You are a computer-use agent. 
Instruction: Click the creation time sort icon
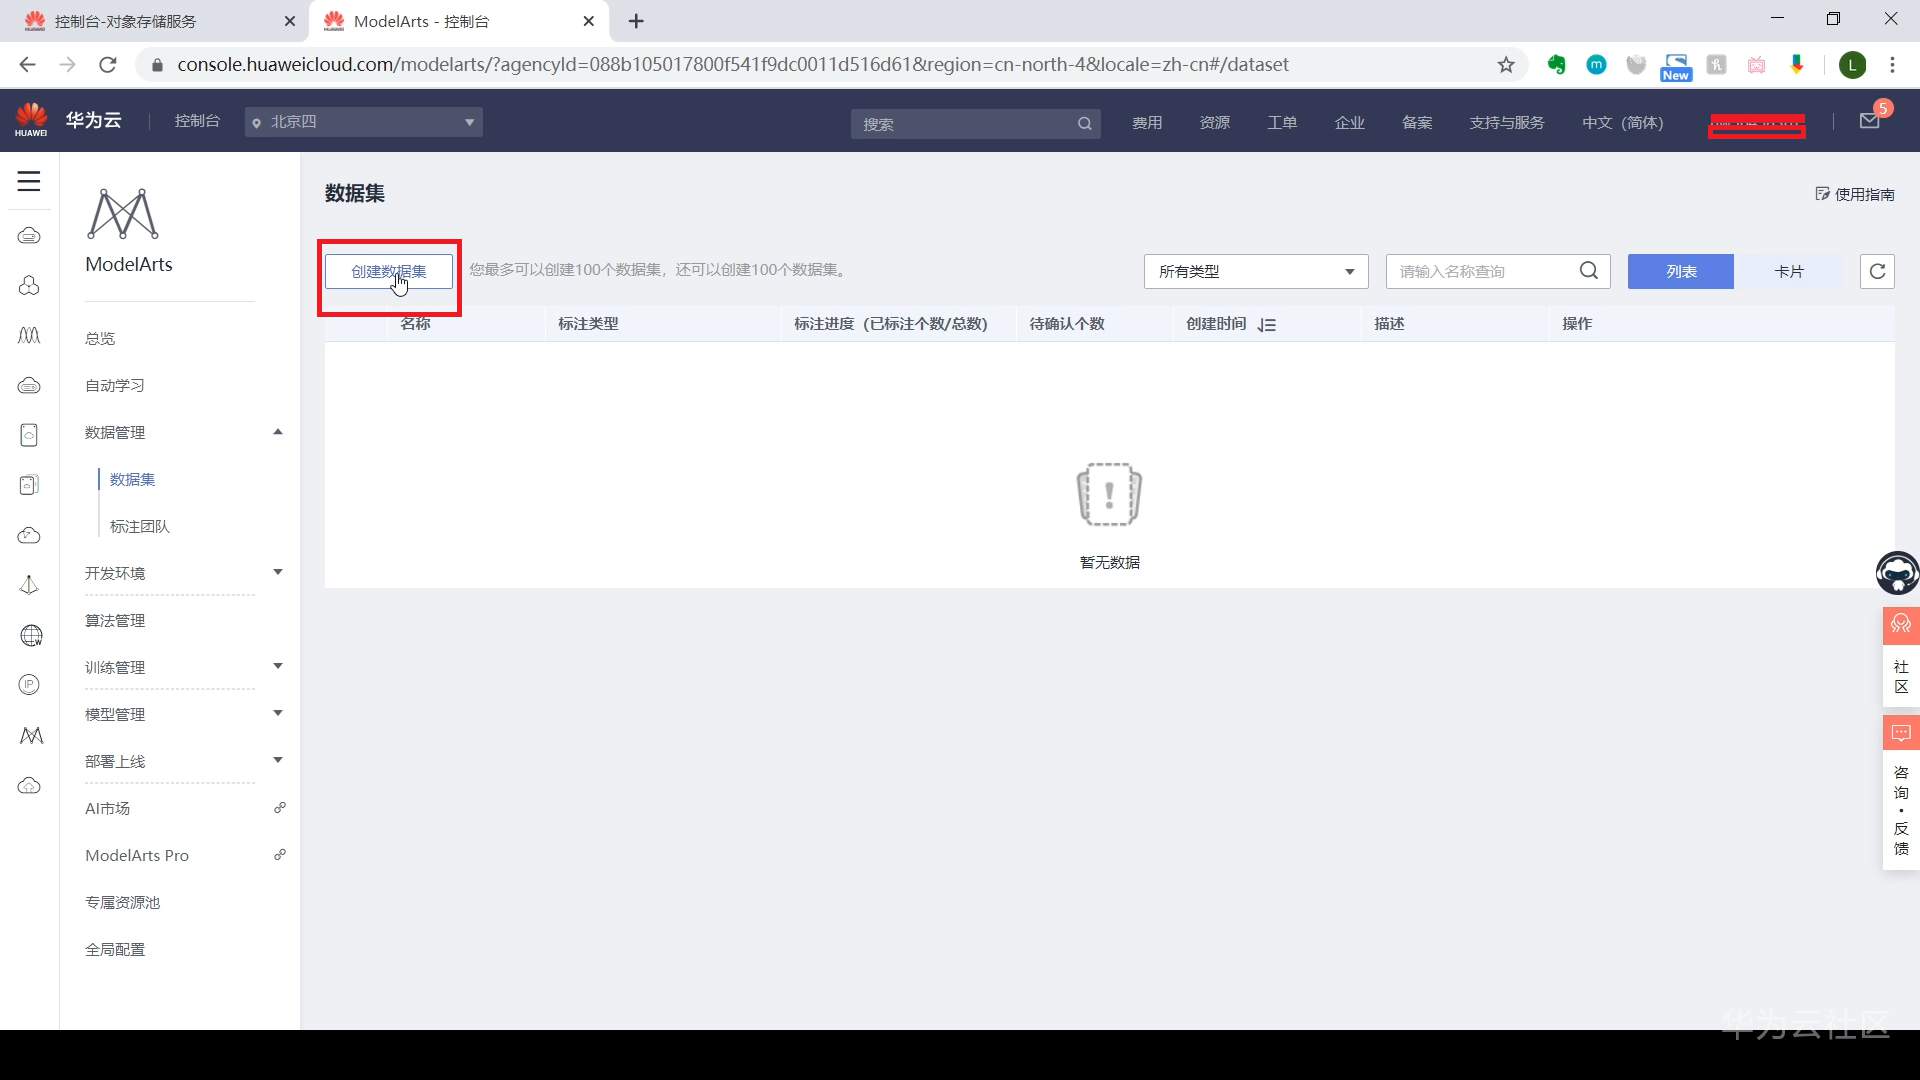pos(1267,325)
